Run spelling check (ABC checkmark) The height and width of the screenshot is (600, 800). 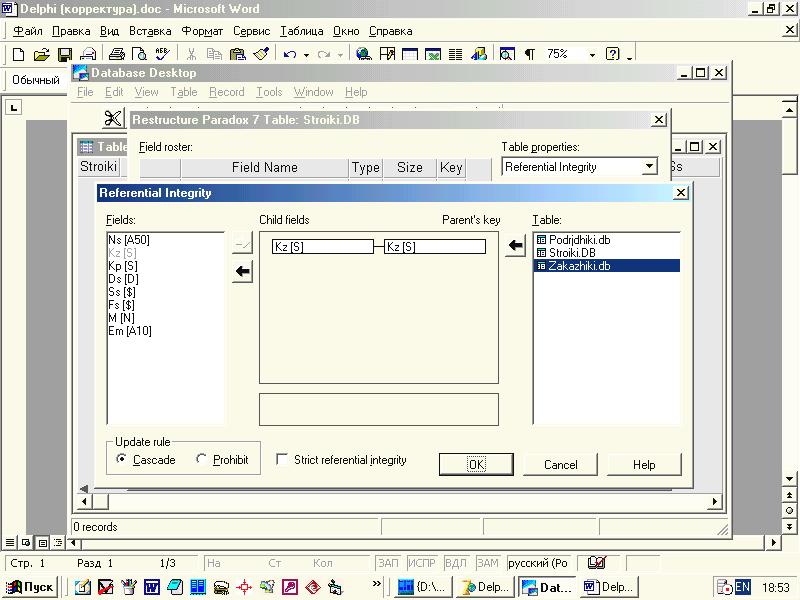tap(162, 54)
